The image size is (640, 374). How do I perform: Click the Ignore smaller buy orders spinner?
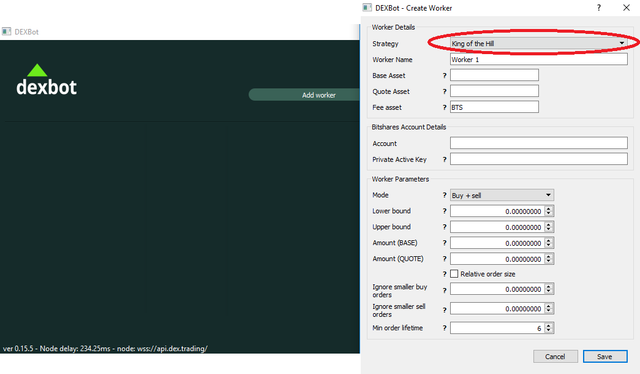coord(549,289)
